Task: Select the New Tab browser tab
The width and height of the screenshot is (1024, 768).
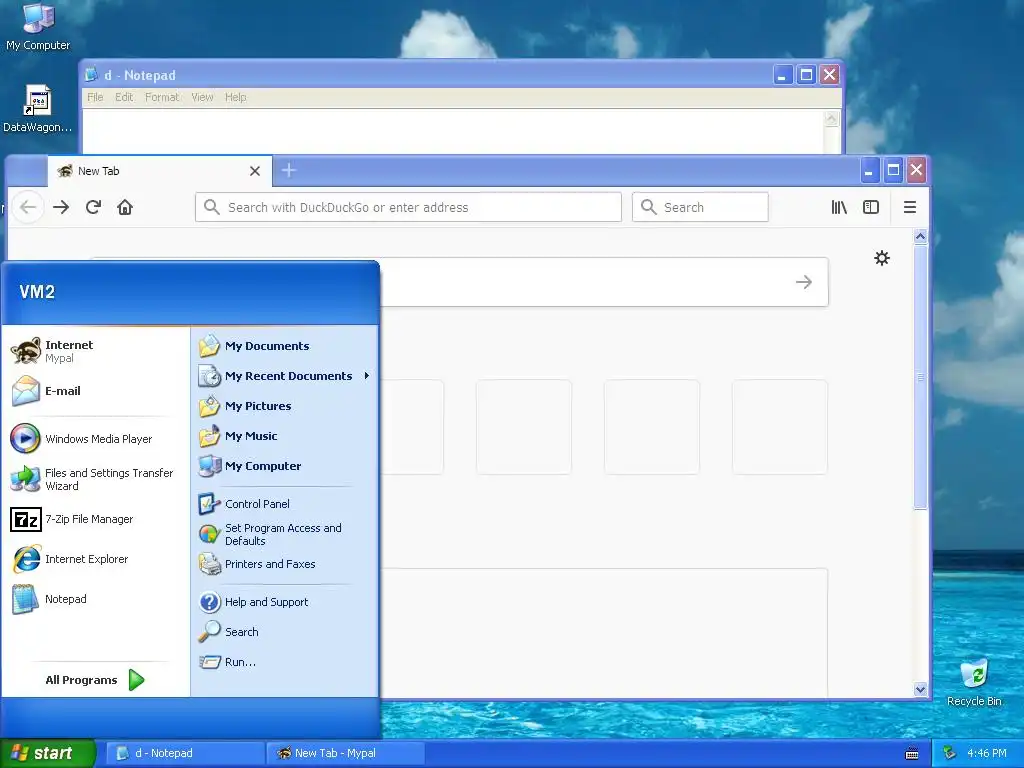Action: (160, 171)
